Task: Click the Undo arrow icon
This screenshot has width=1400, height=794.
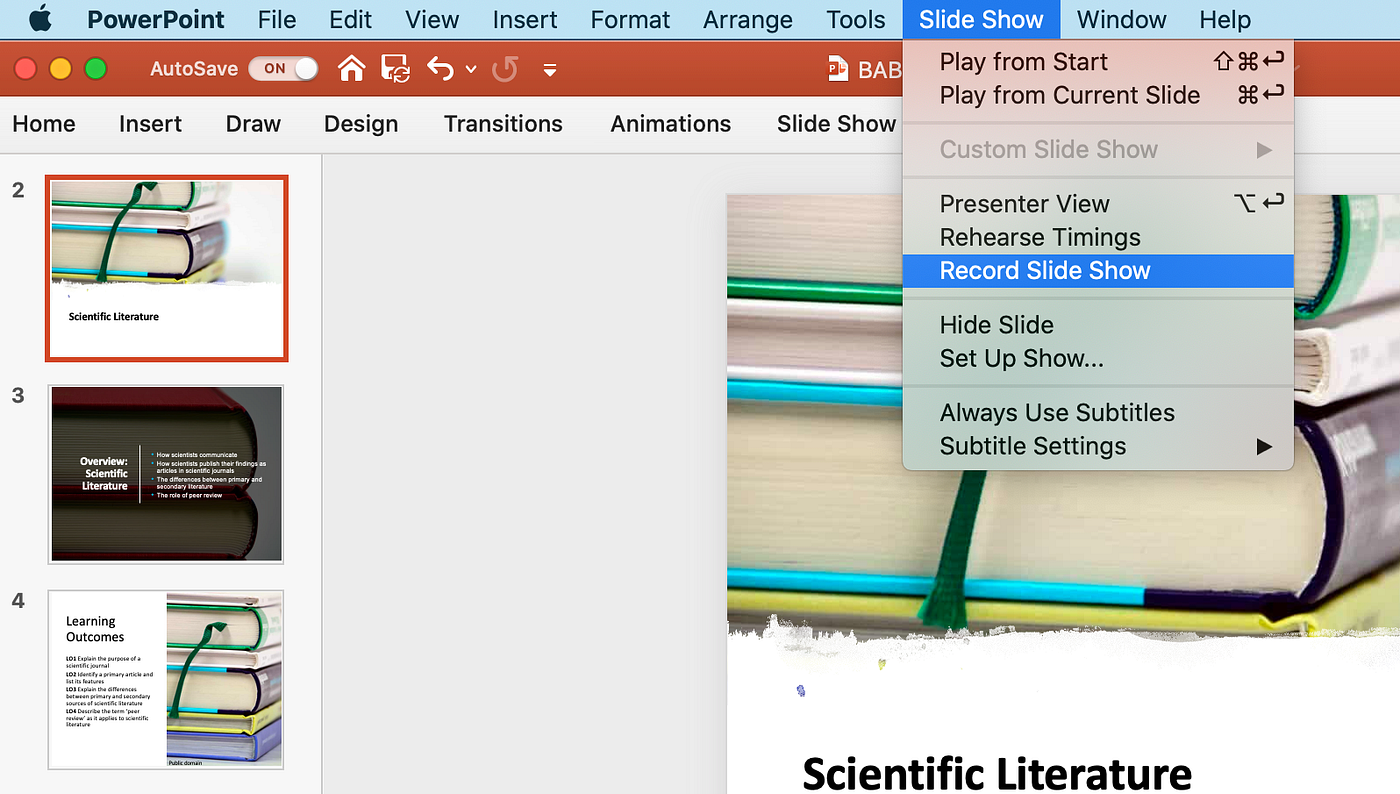Action: pyautogui.click(x=440, y=69)
